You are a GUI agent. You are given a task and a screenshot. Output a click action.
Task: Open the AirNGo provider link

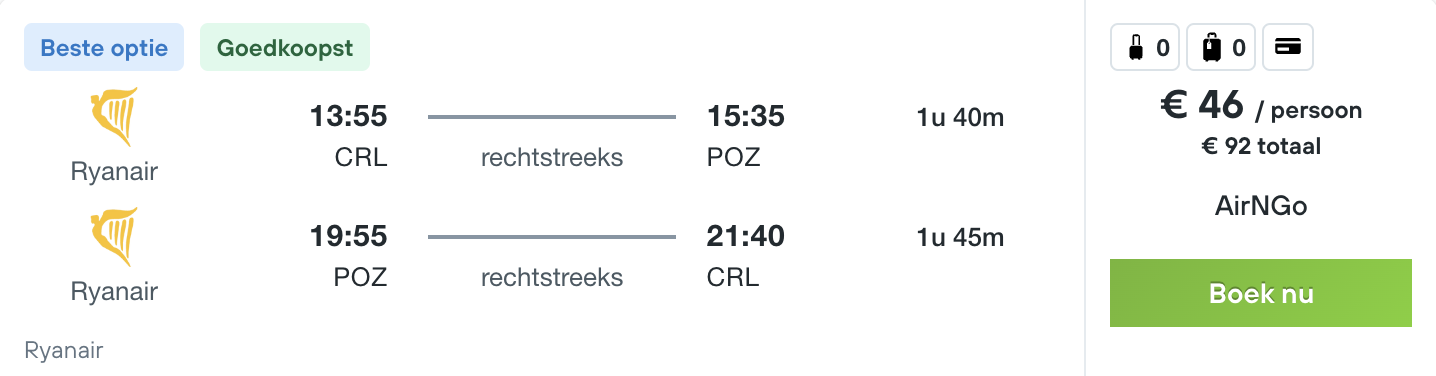point(1261,206)
